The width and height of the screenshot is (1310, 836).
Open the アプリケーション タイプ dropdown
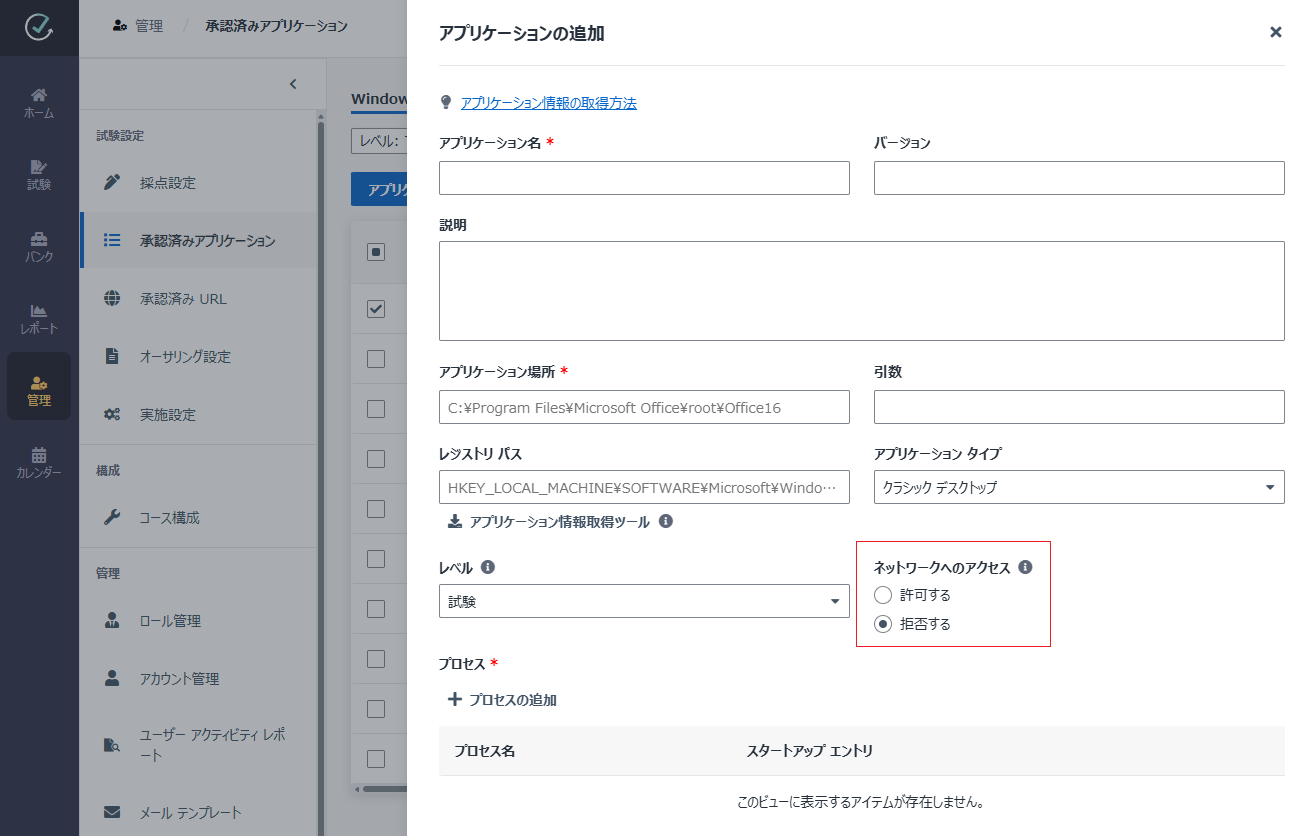point(1079,487)
